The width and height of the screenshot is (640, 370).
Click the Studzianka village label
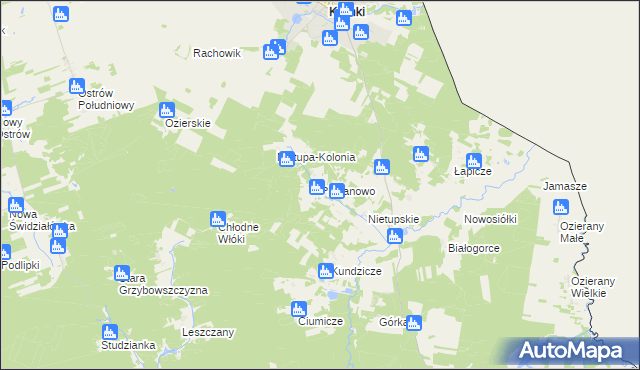(128, 345)
